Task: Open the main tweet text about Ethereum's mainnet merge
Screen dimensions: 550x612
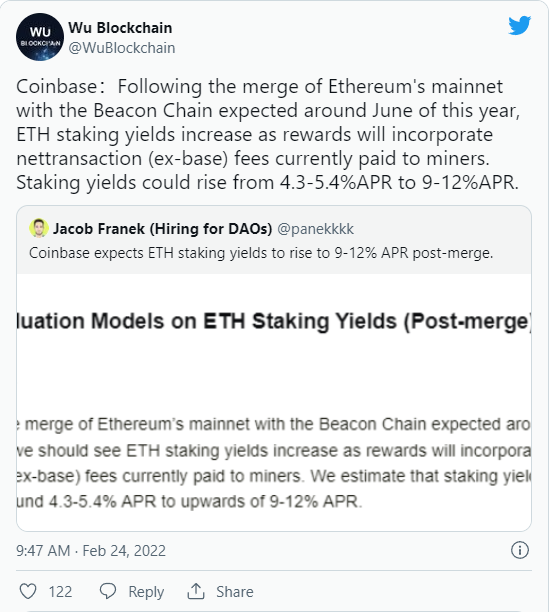Action: click(x=268, y=134)
